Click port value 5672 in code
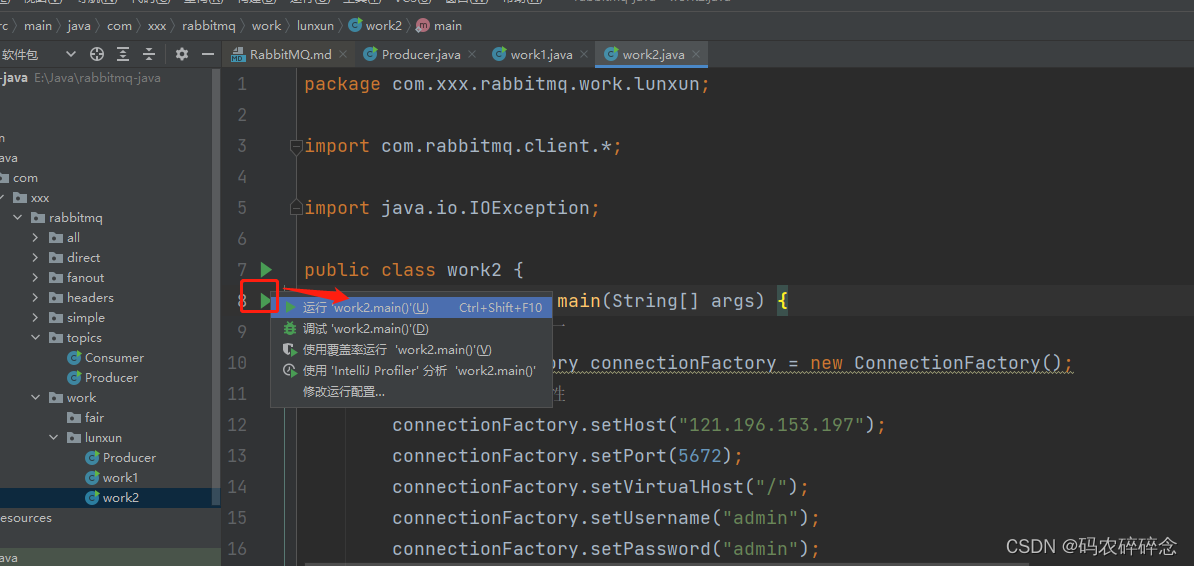This screenshot has height=566, width=1194. (x=701, y=456)
